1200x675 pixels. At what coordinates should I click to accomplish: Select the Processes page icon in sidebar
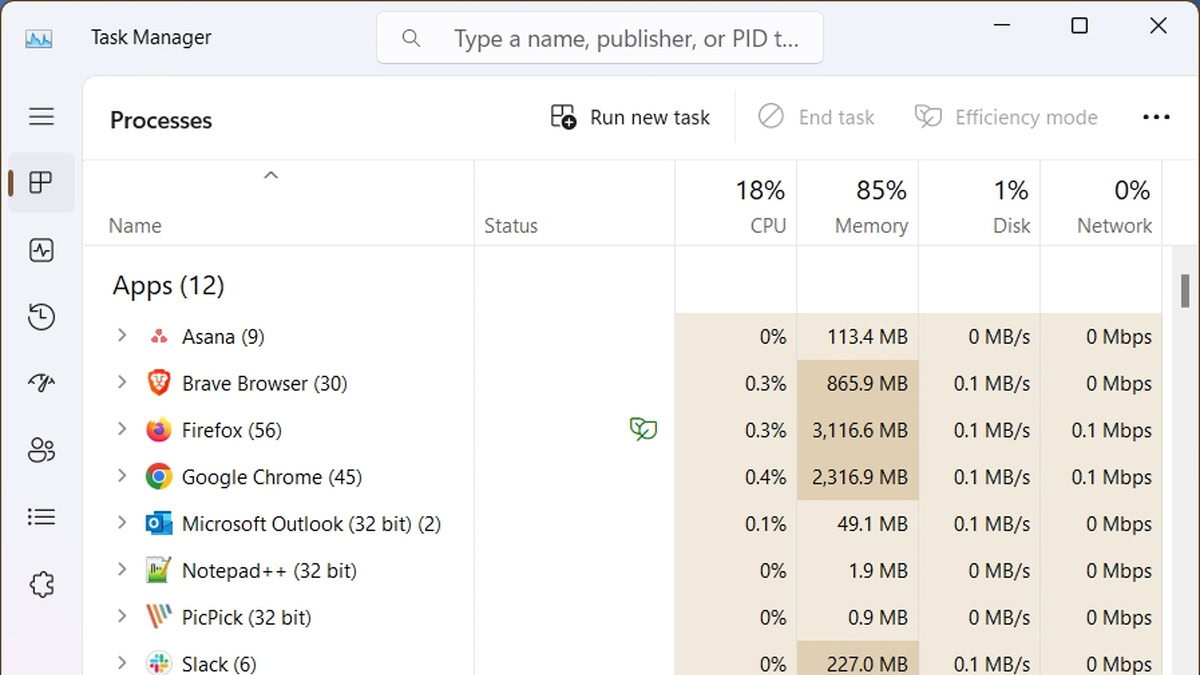(x=41, y=183)
